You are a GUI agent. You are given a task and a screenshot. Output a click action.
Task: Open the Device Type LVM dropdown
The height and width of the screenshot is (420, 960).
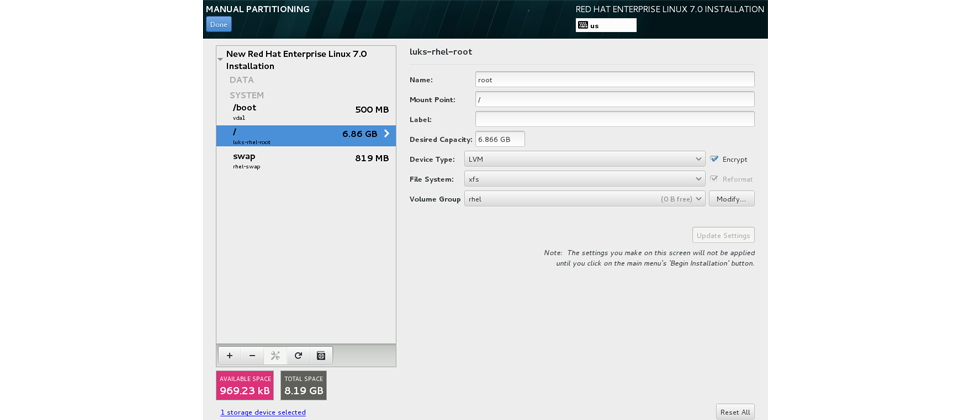pyautogui.click(x=585, y=159)
